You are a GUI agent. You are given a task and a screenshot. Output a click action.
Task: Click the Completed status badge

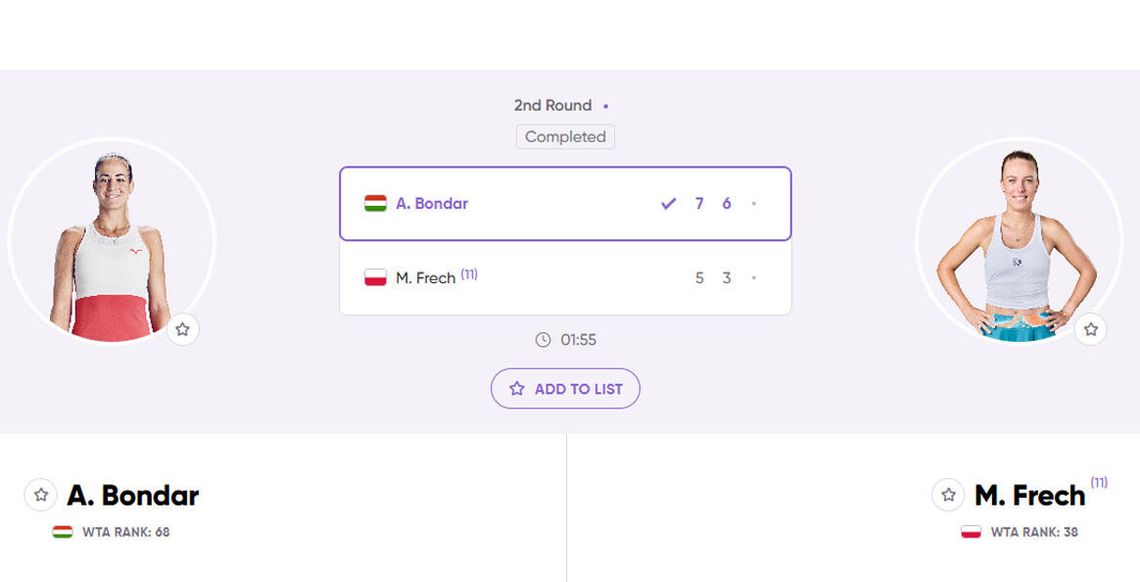pyautogui.click(x=565, y=137)
